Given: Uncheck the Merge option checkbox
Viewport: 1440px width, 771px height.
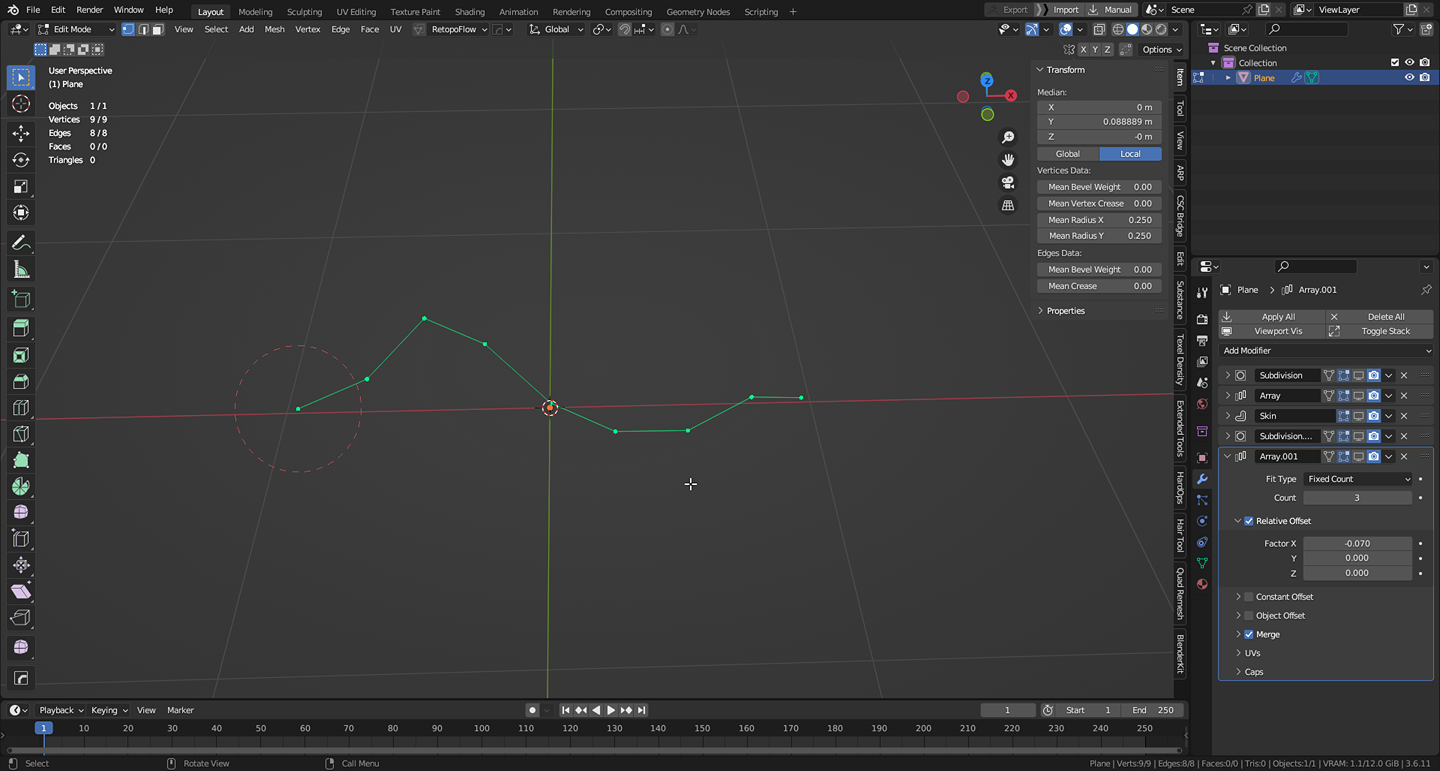Looking at the screenshot, I should click(x=1249, y=635).
